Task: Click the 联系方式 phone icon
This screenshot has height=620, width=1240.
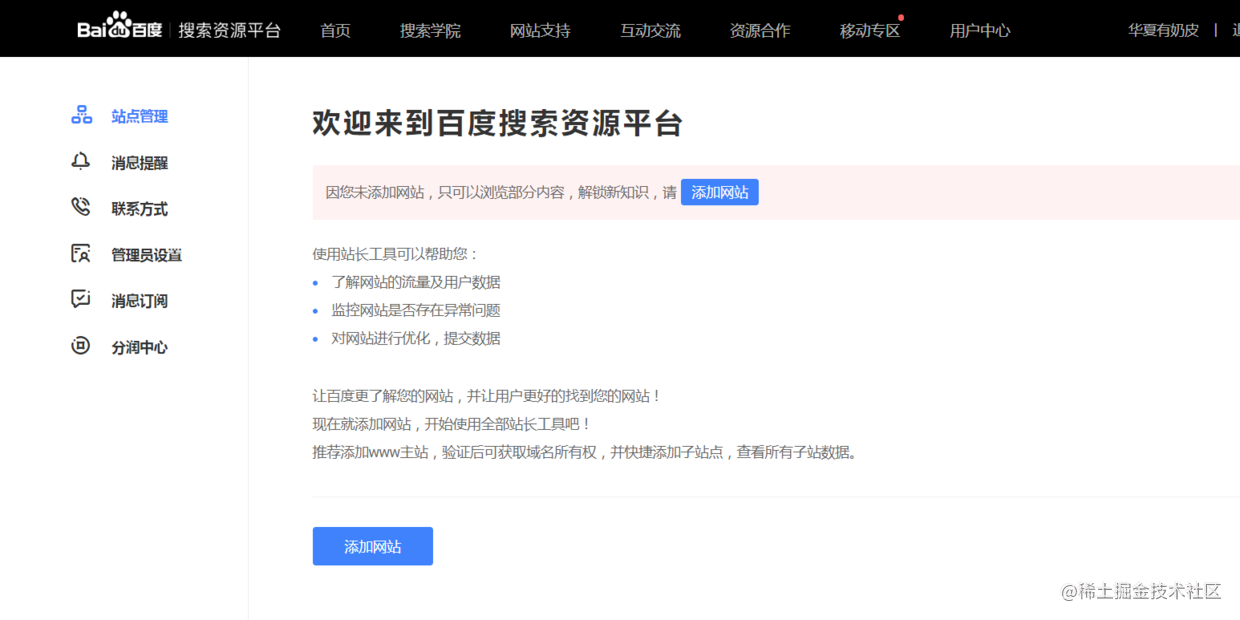Action: tap(81, 208)
